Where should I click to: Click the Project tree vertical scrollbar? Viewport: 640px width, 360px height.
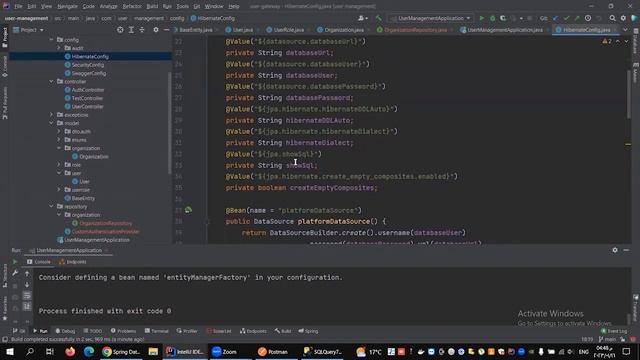click(169, 122)
